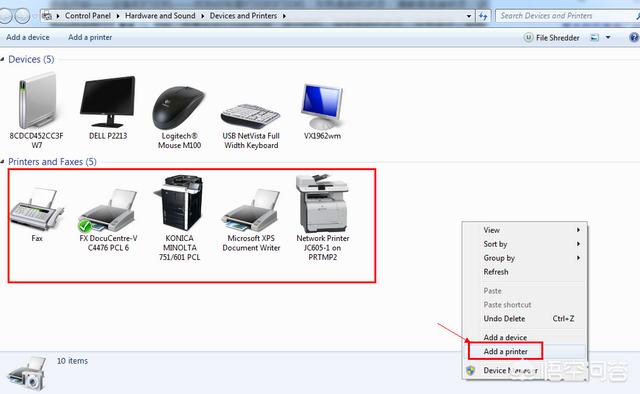
Task: Click the File Shredder label
Action: click(x=558, y=38)
